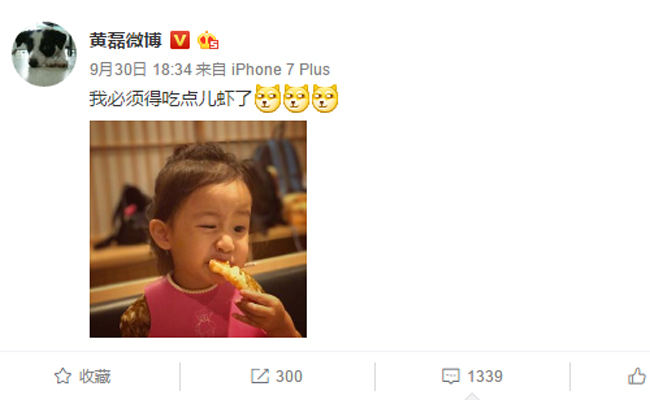Click the first doge emoji

[x=267, y=99]
